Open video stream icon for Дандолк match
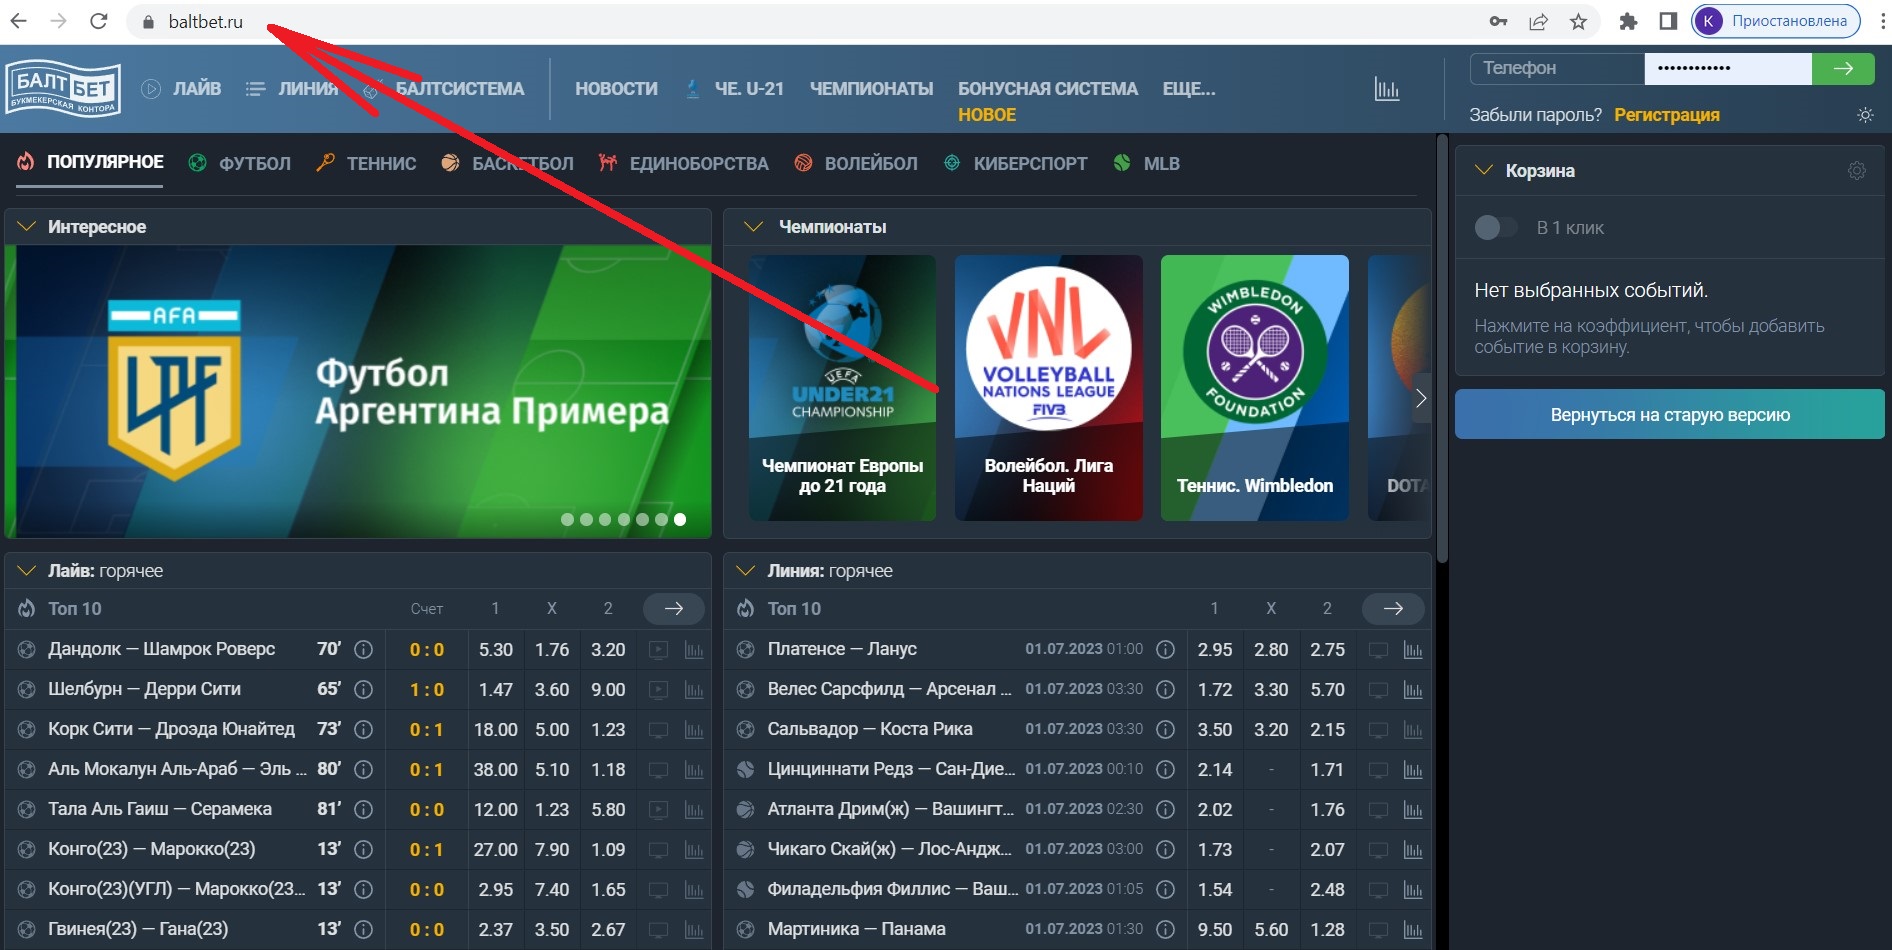Image resolution: width=1892 pixels, height=950 pixels. pyautogui.click(x=658, y=650)
